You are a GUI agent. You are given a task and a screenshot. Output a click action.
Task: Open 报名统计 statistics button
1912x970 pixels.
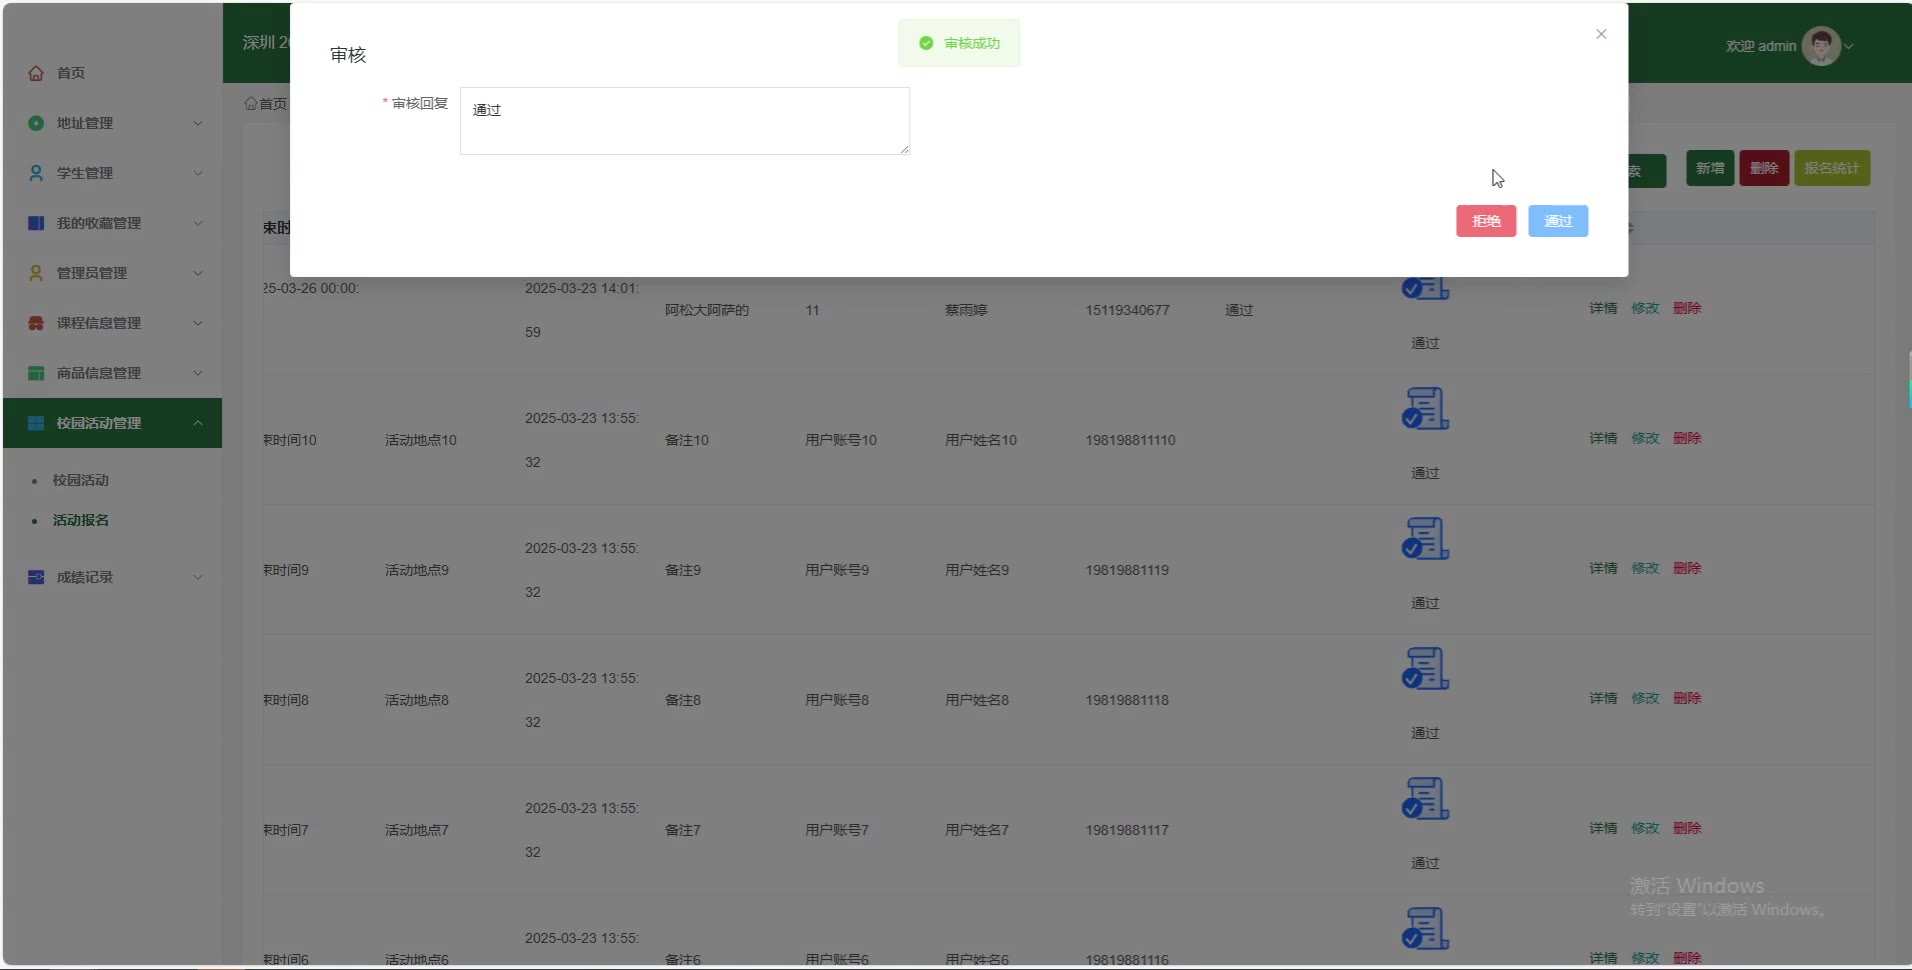point(1832,168)
